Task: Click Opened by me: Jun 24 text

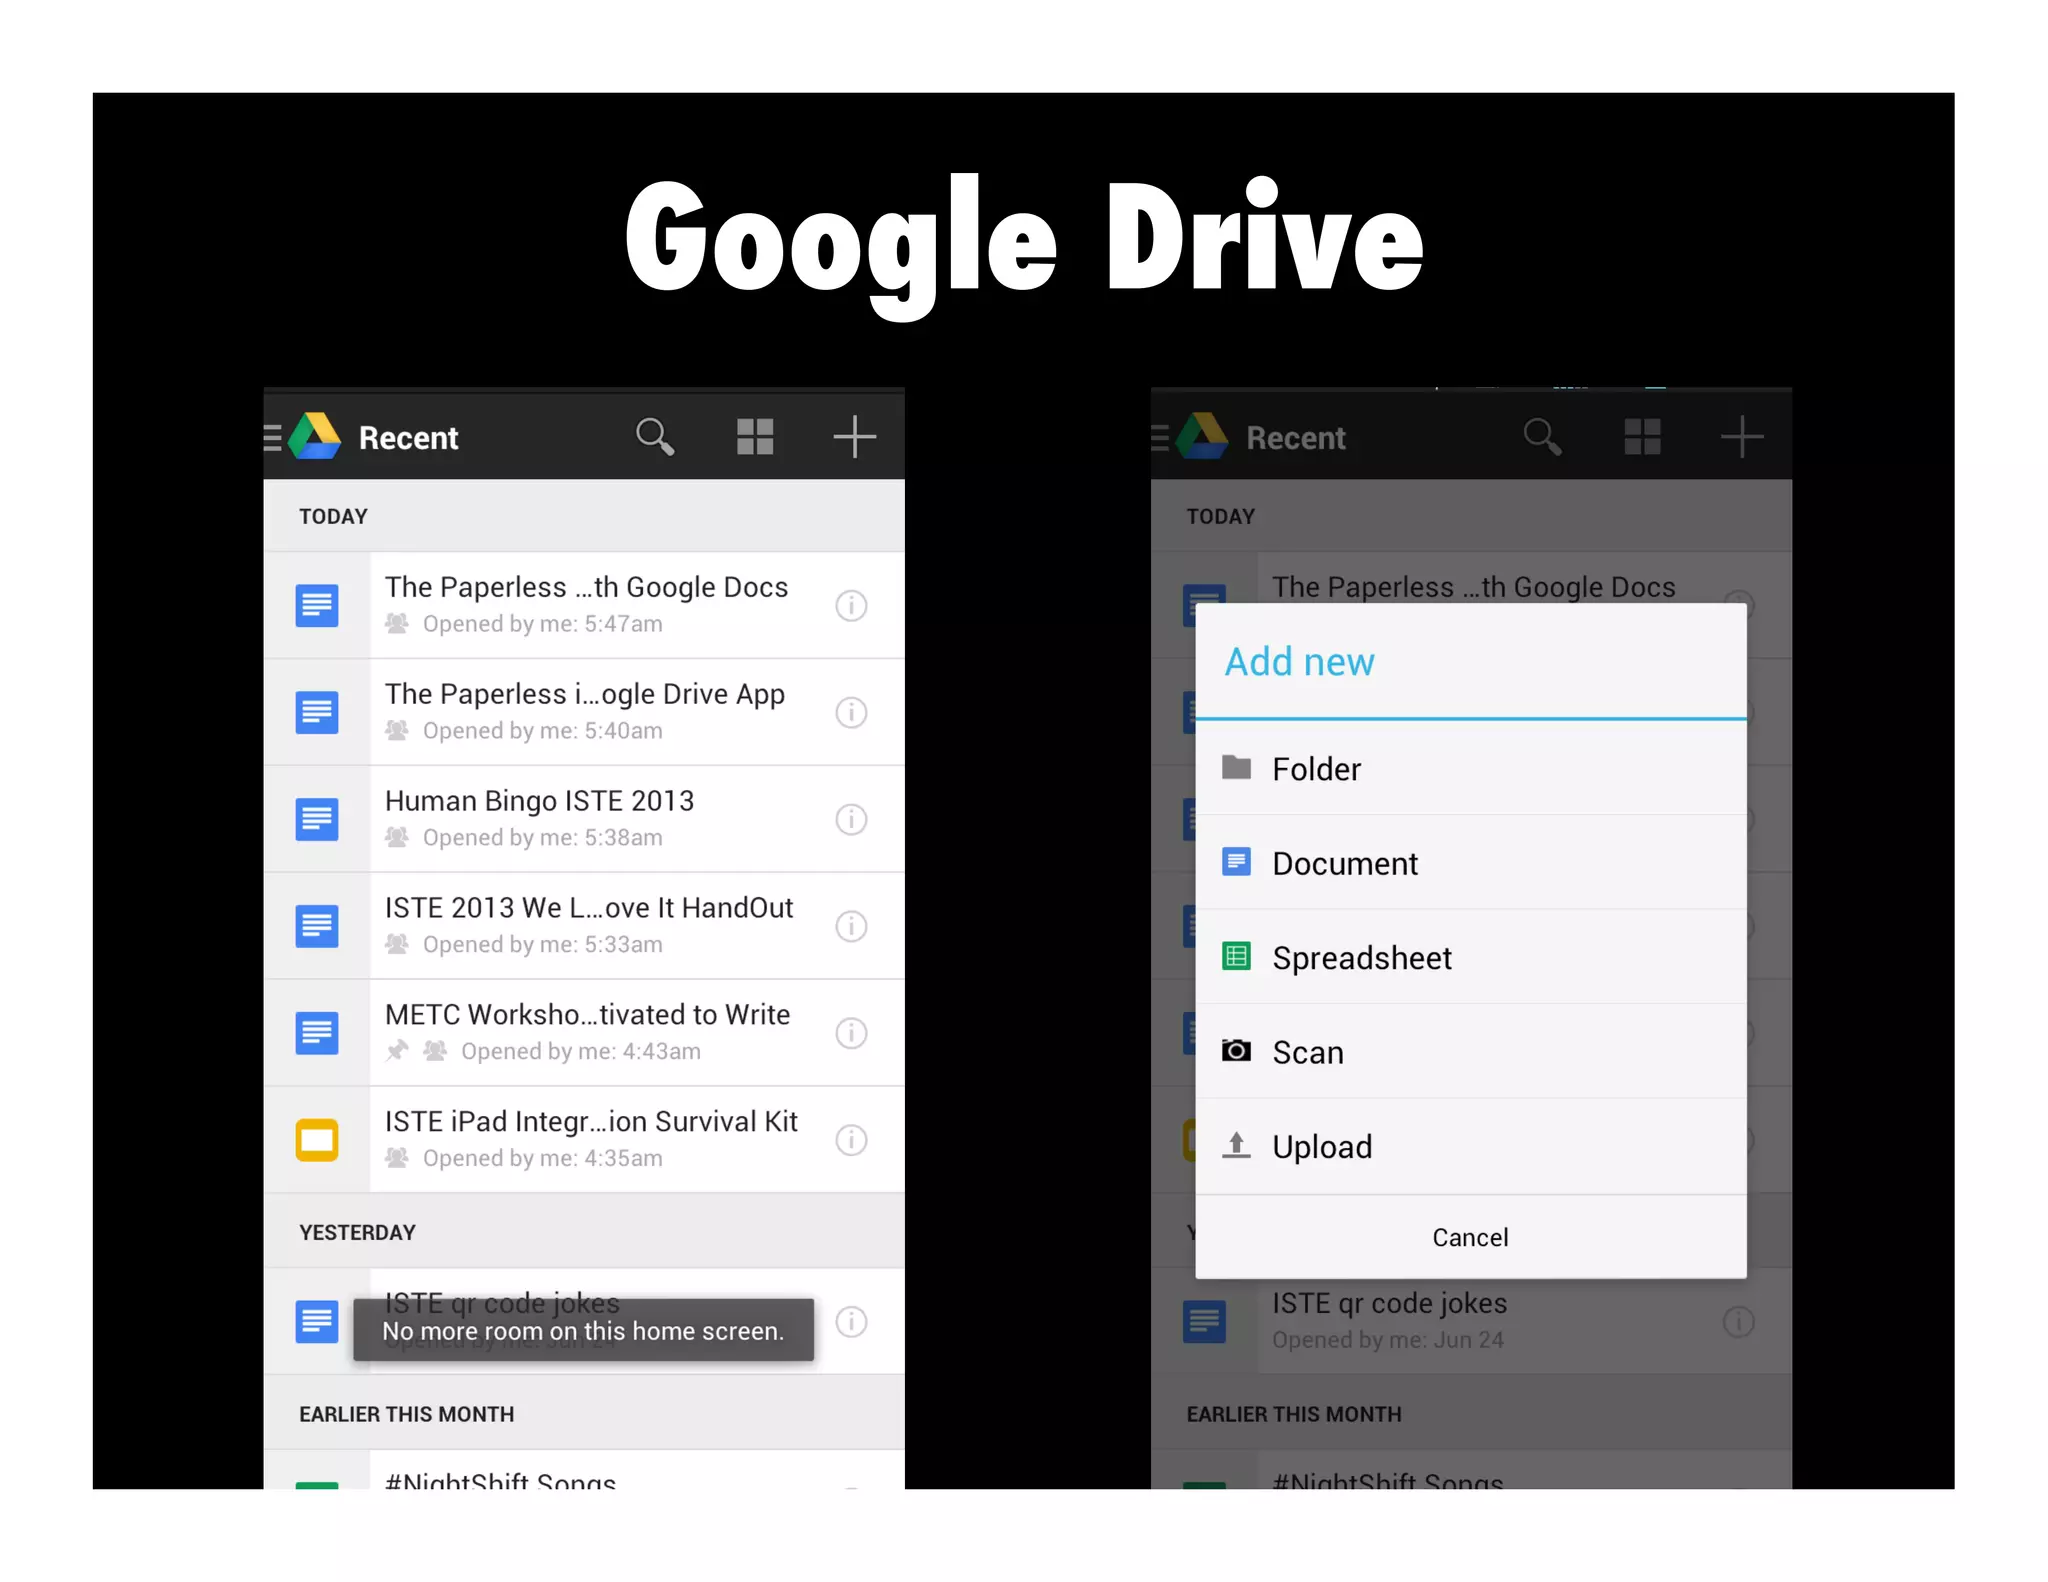Action: (1388, 1340)
